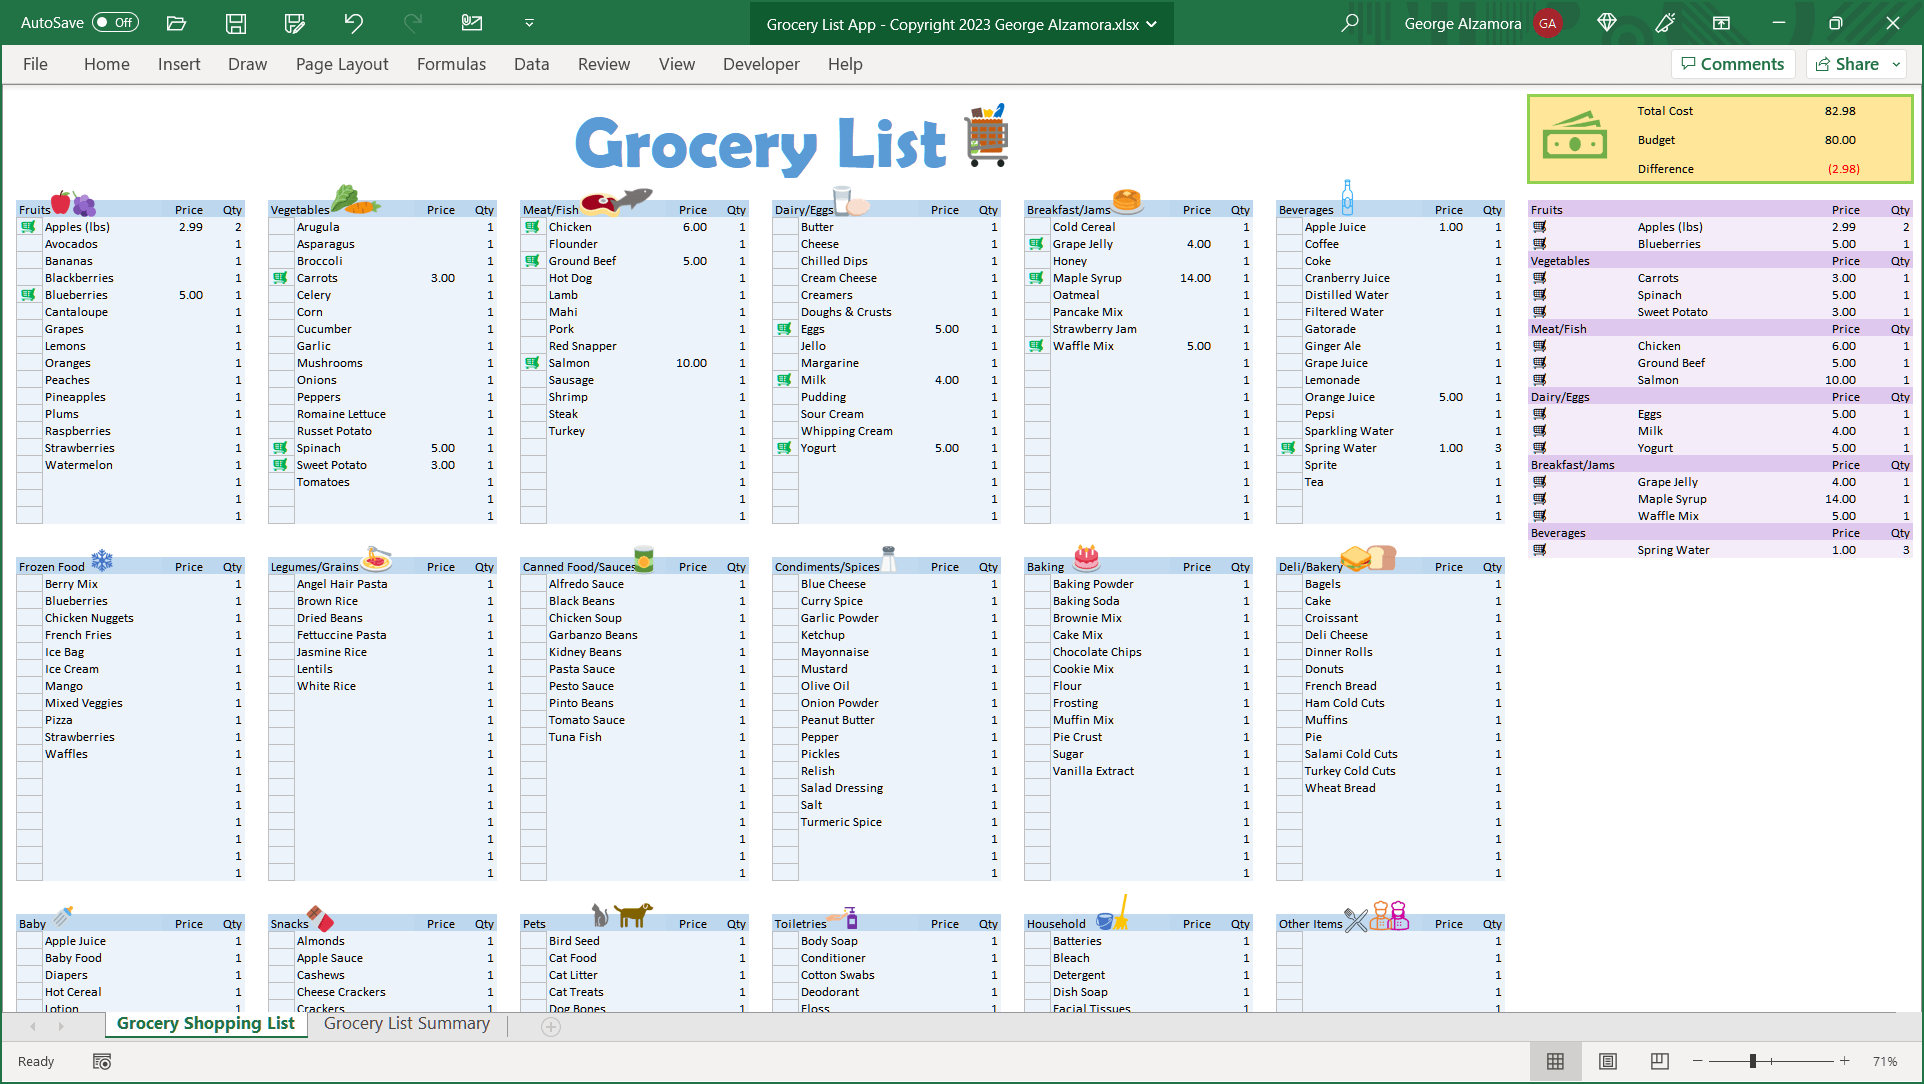Open a file using the folder icon
1924x1084 pixels.
click(176, 23)
